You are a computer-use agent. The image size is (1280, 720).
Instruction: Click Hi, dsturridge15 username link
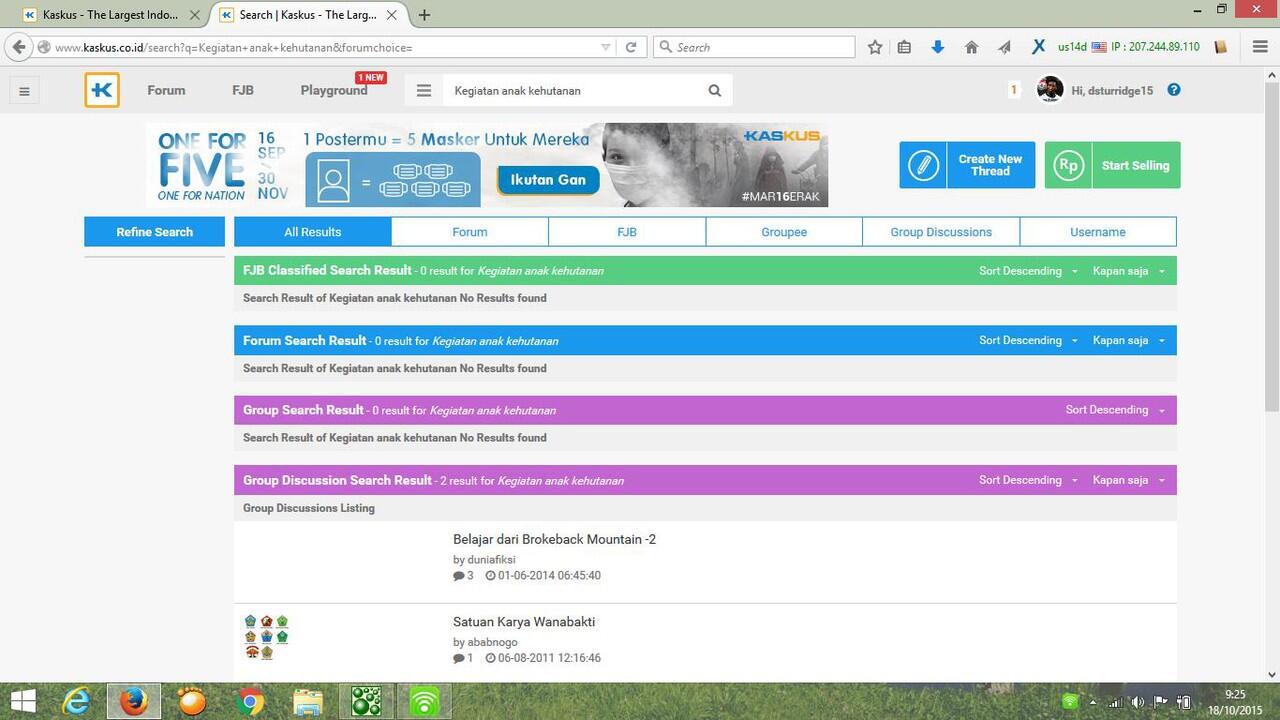coord(1112,90)
